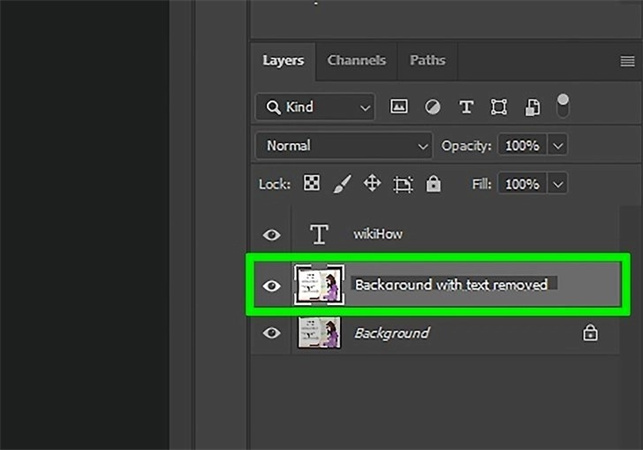Lock all padlock icon

433,183
